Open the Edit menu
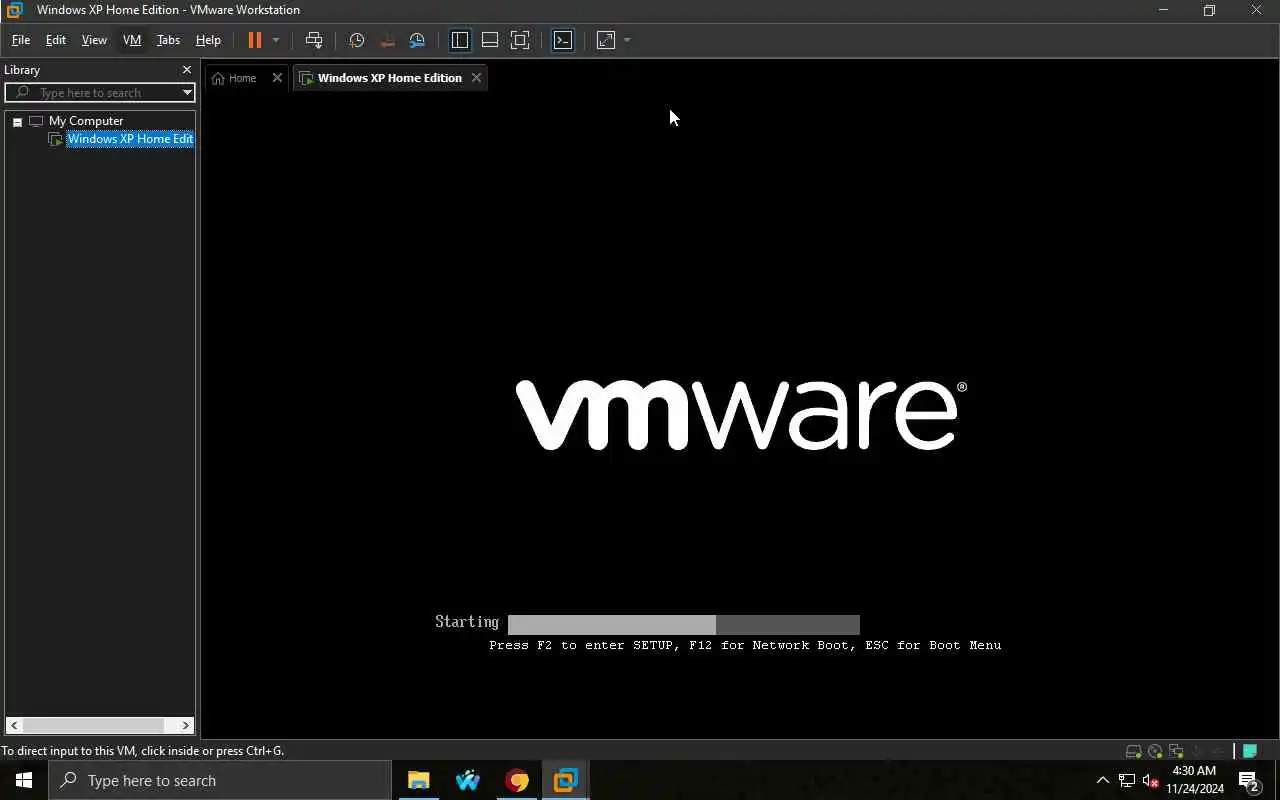1280x800 pixels. click(56, 40)
